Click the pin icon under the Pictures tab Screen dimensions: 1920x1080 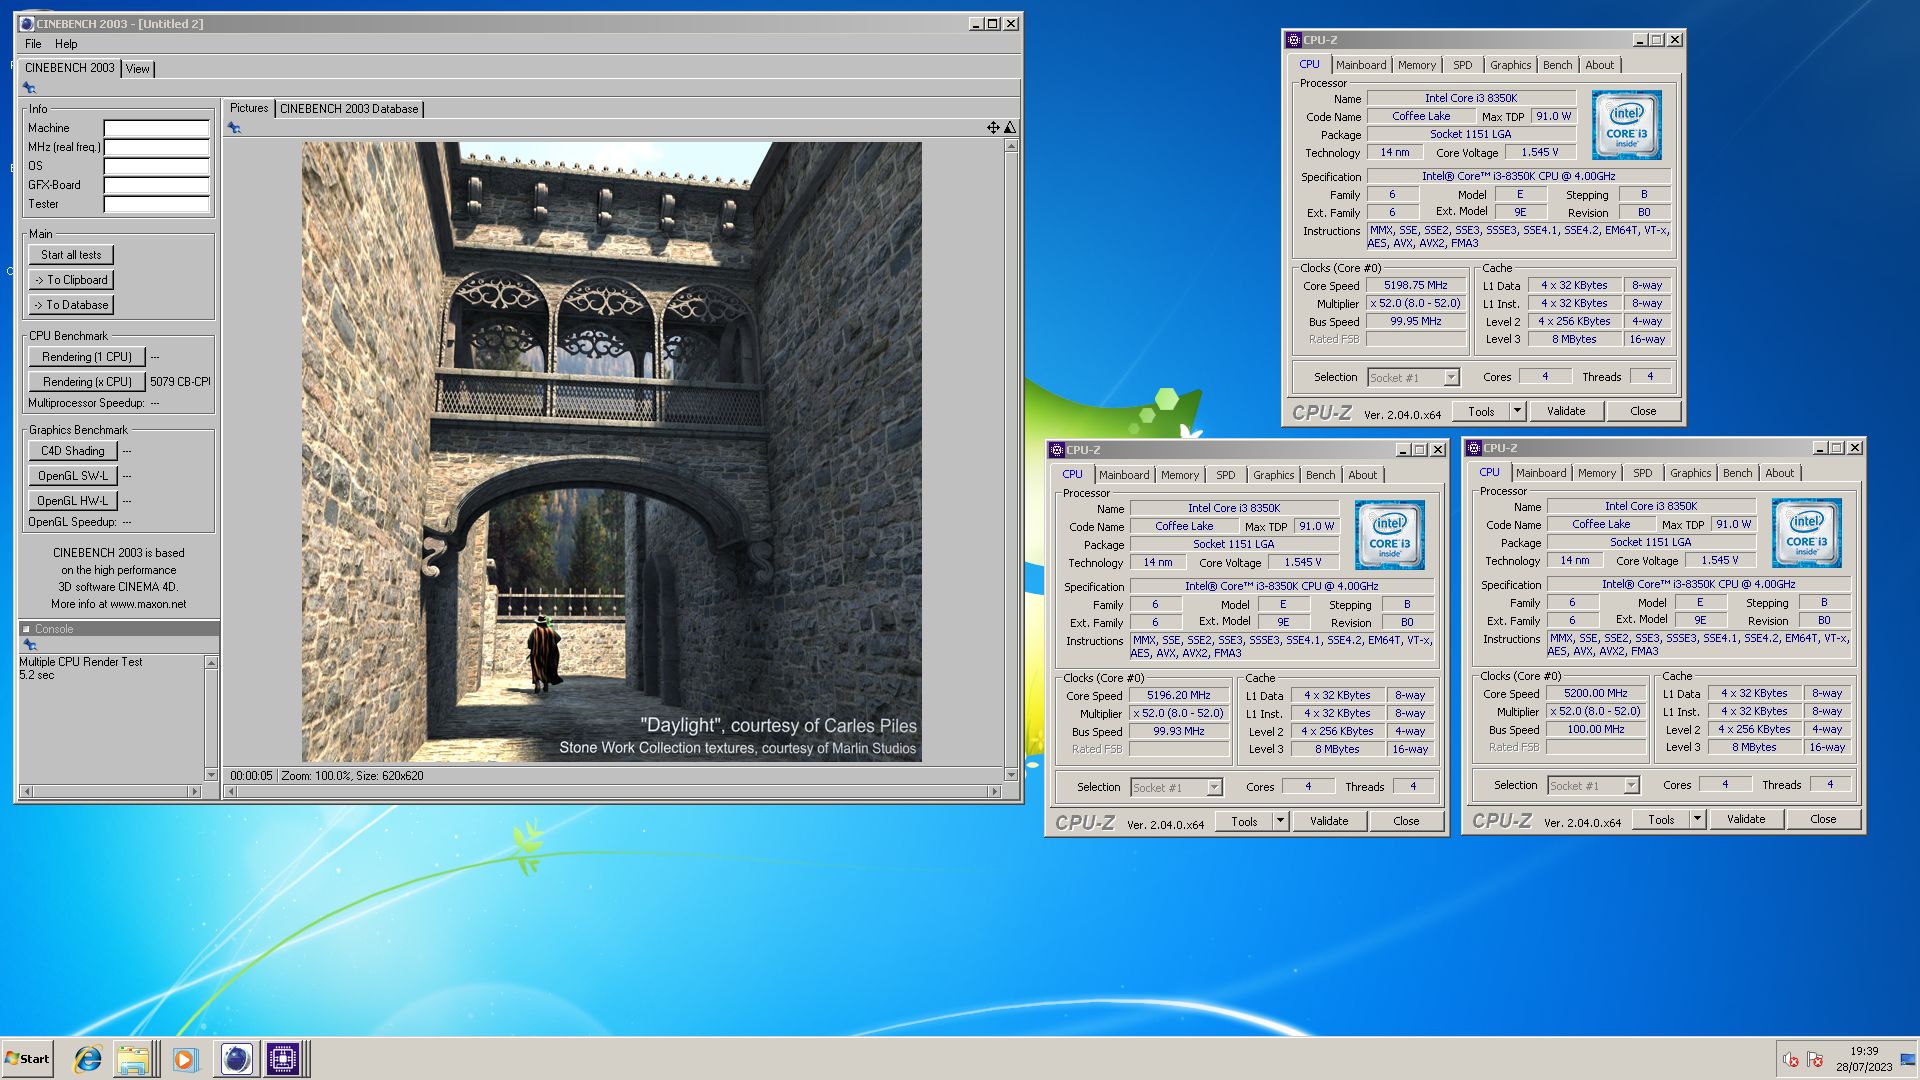(x=234, y=128)
